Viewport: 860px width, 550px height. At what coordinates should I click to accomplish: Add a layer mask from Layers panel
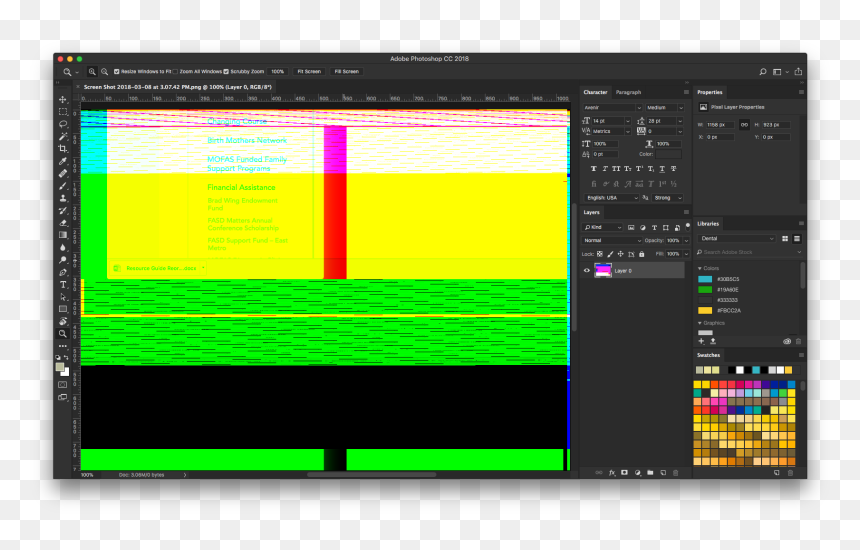point(624,473)
